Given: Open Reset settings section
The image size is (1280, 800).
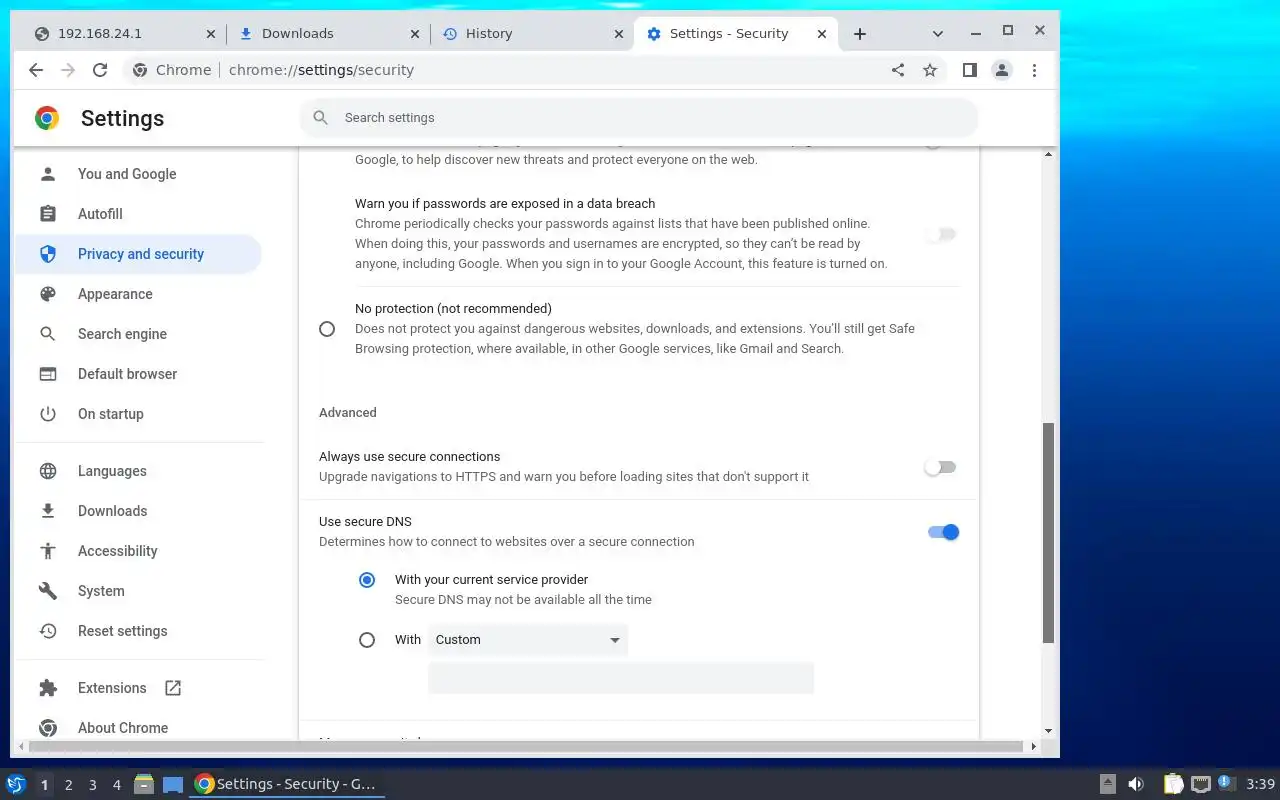Looking at the screenshot, I should click(138, 631).
